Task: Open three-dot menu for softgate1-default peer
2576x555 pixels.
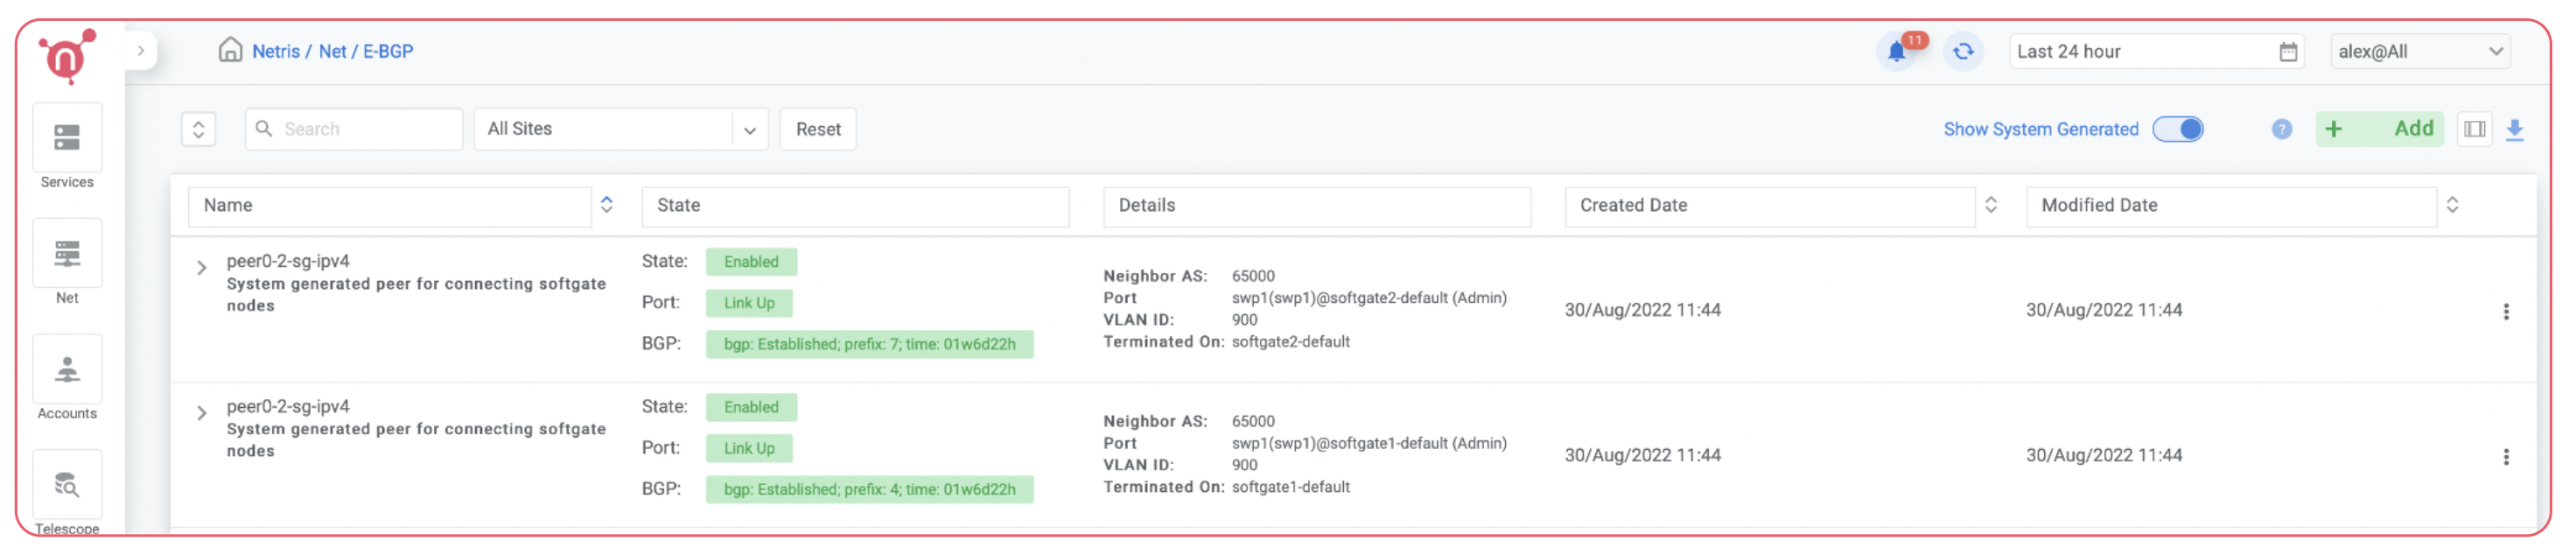Action: tap(2505, 457)
